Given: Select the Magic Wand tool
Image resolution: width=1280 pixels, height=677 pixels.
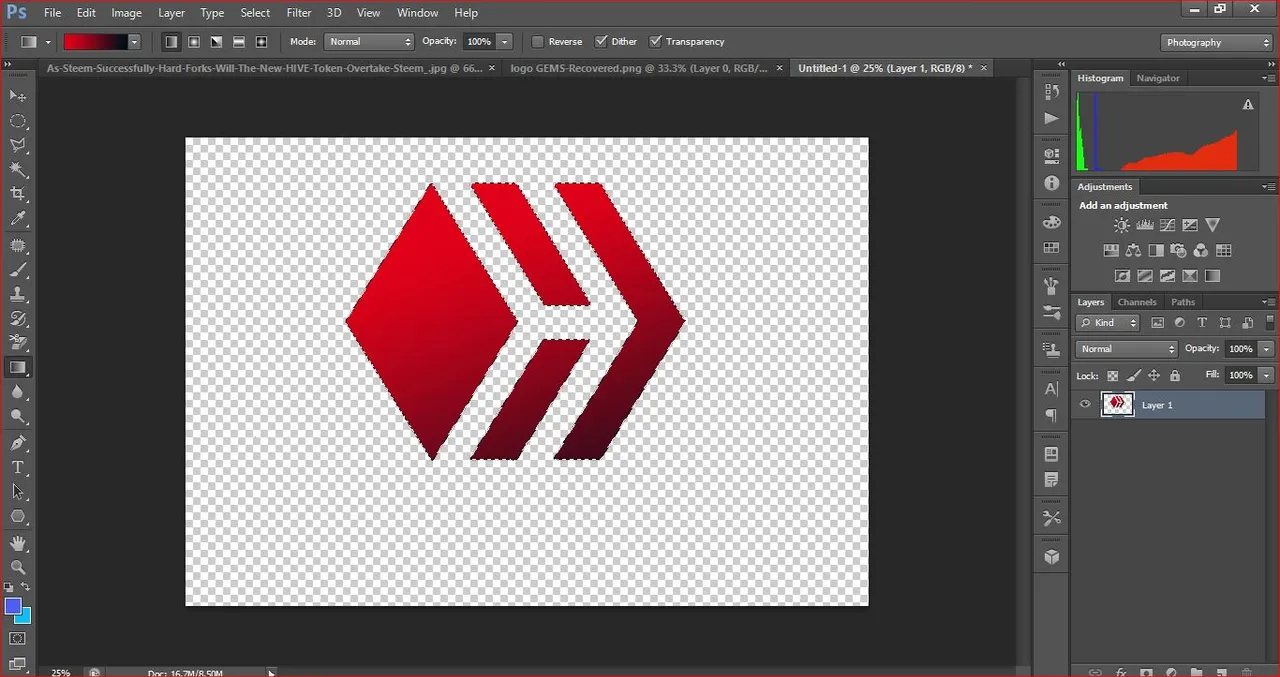Looking at the screenshot, I should pyautogui.click(x=18, y=170).
